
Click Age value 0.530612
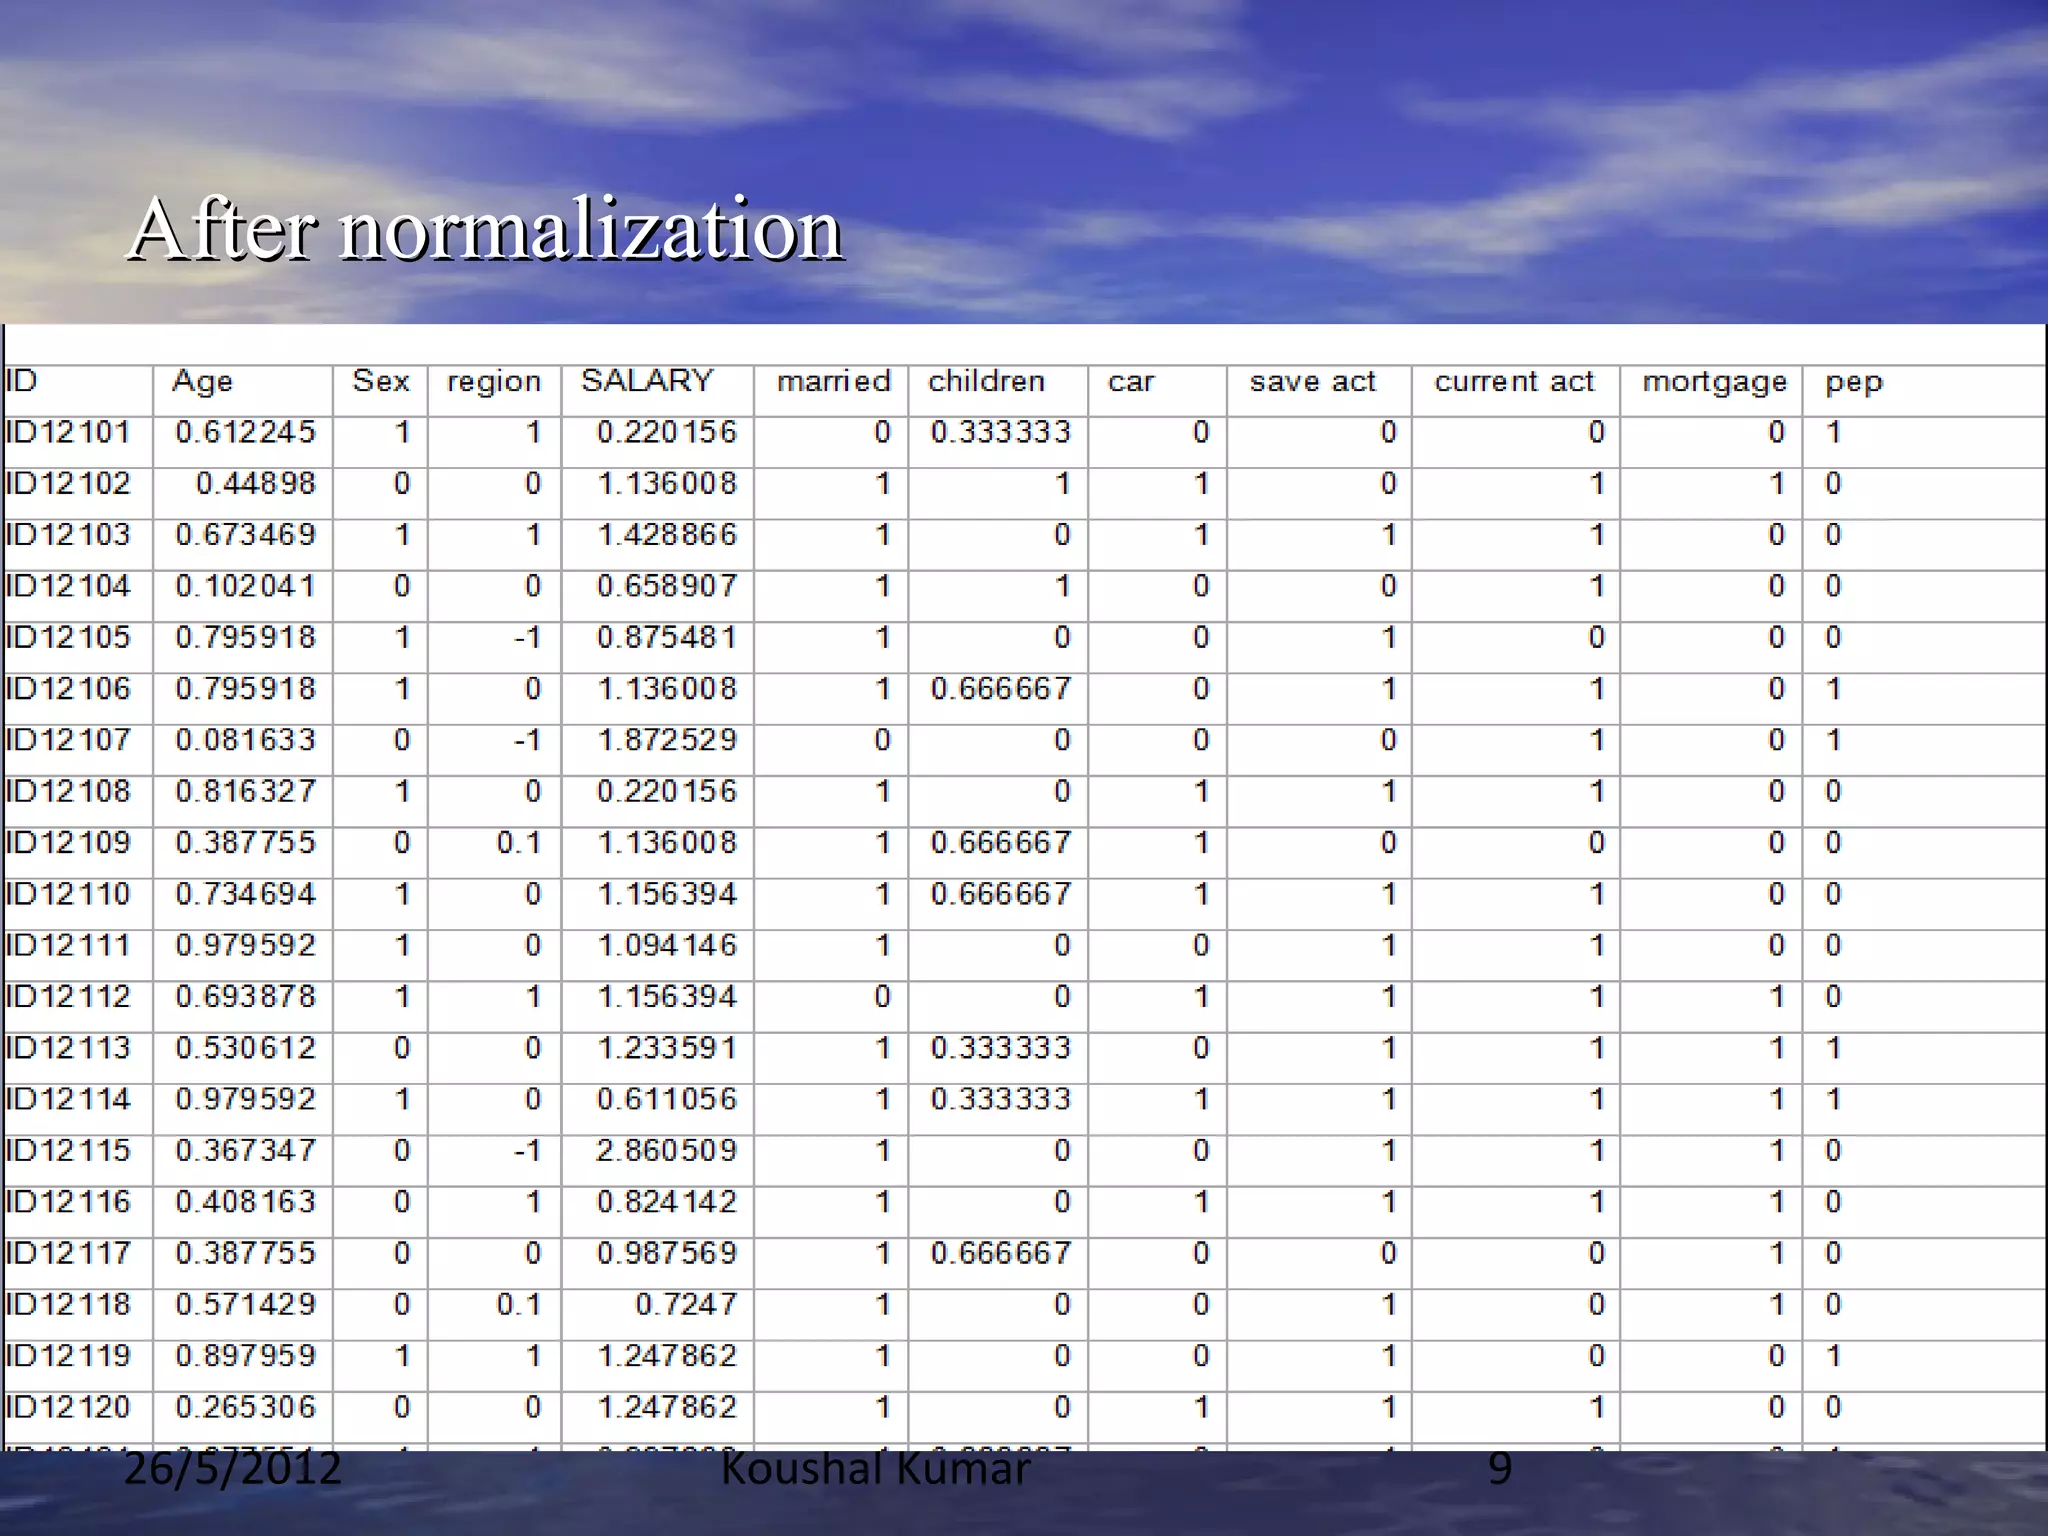coord(246,1048)
